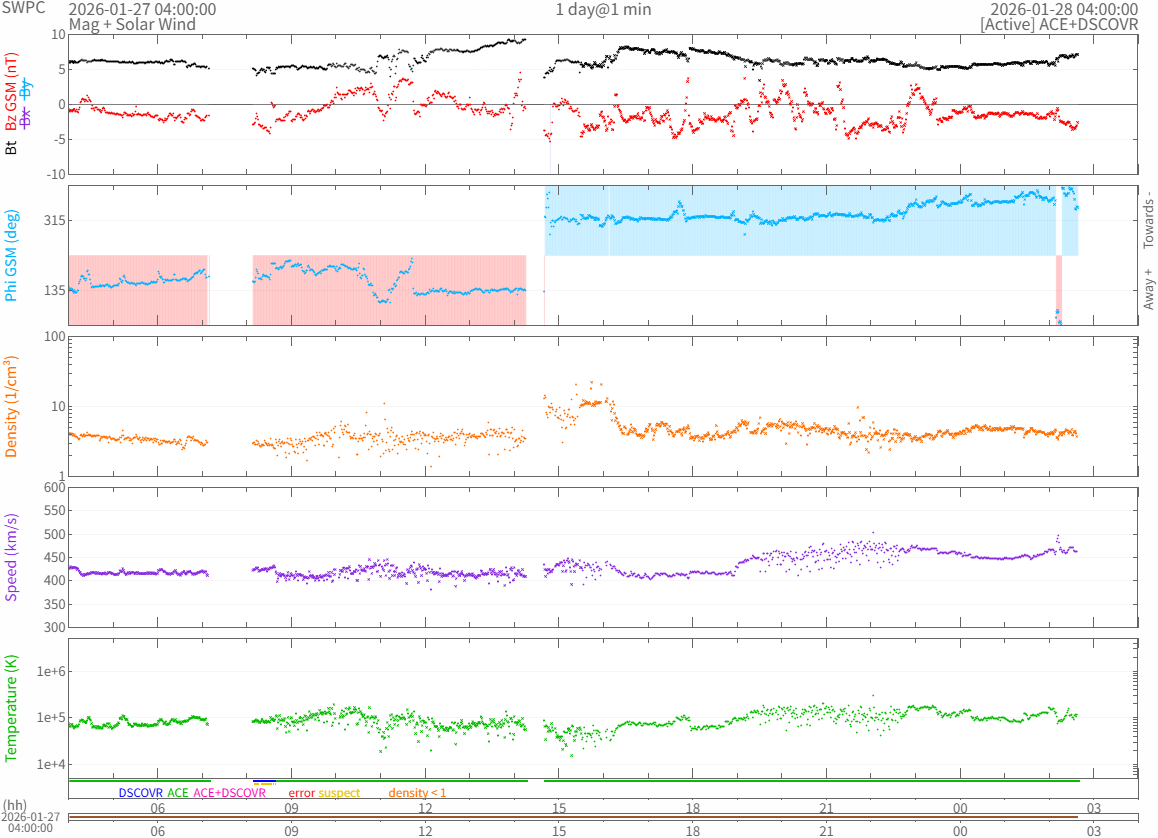Toggle the Bt series label

[12, 148]
